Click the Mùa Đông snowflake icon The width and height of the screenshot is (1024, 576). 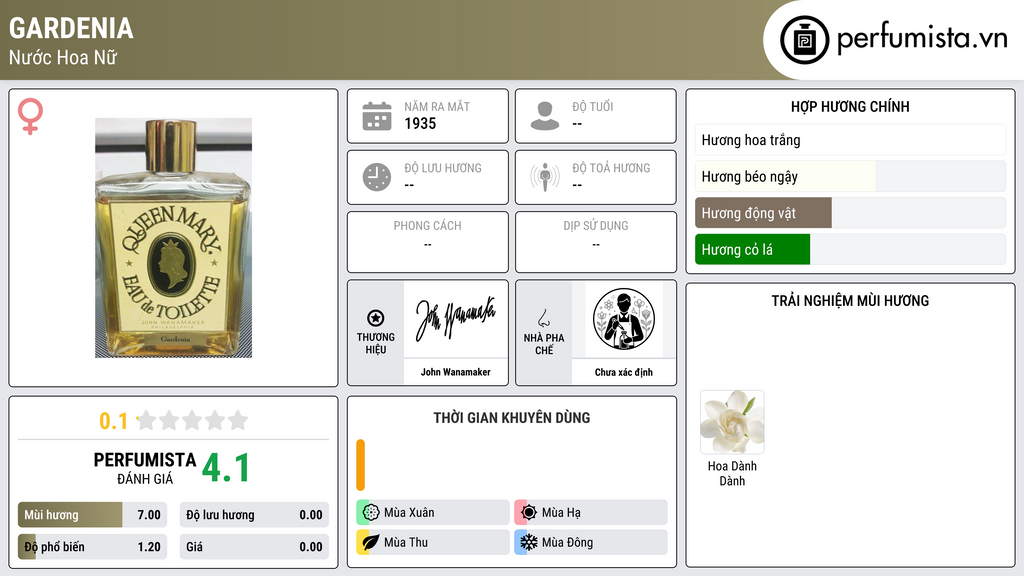(x=529, y=542)
